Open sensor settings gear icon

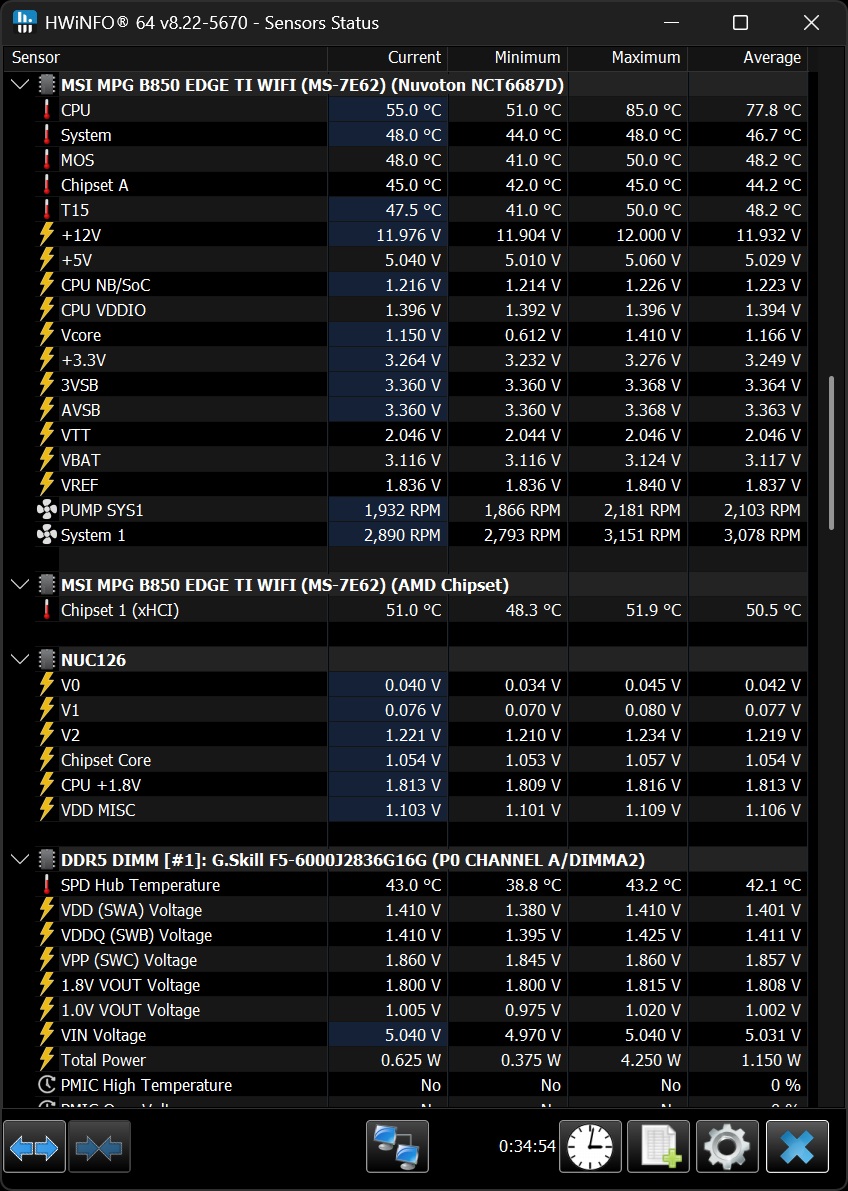tap(727, 1146)
